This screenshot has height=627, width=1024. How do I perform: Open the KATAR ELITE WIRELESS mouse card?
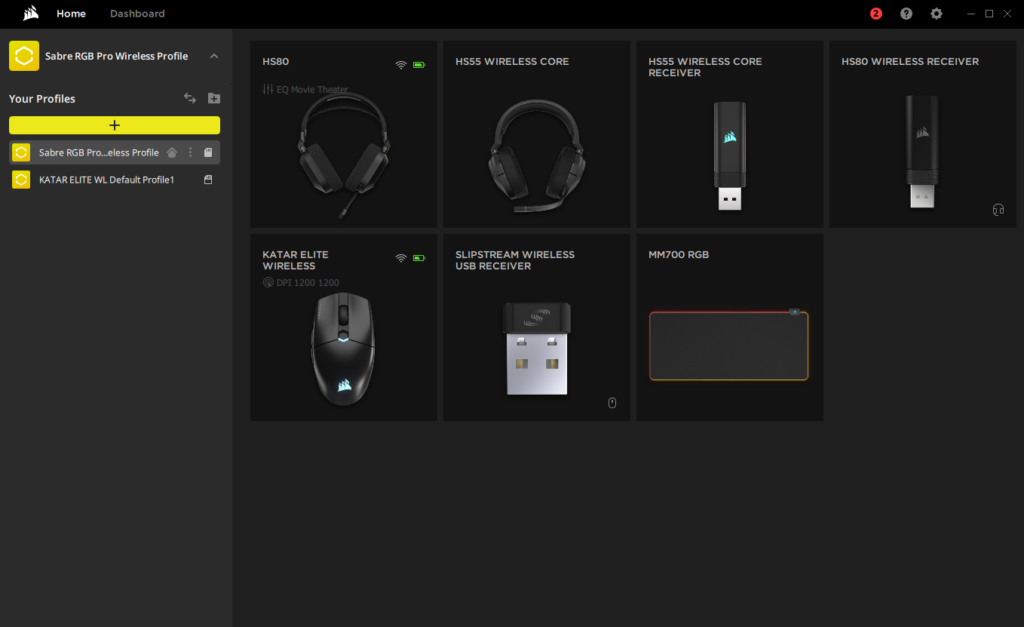pyautogui.click(x=344, y=327)
